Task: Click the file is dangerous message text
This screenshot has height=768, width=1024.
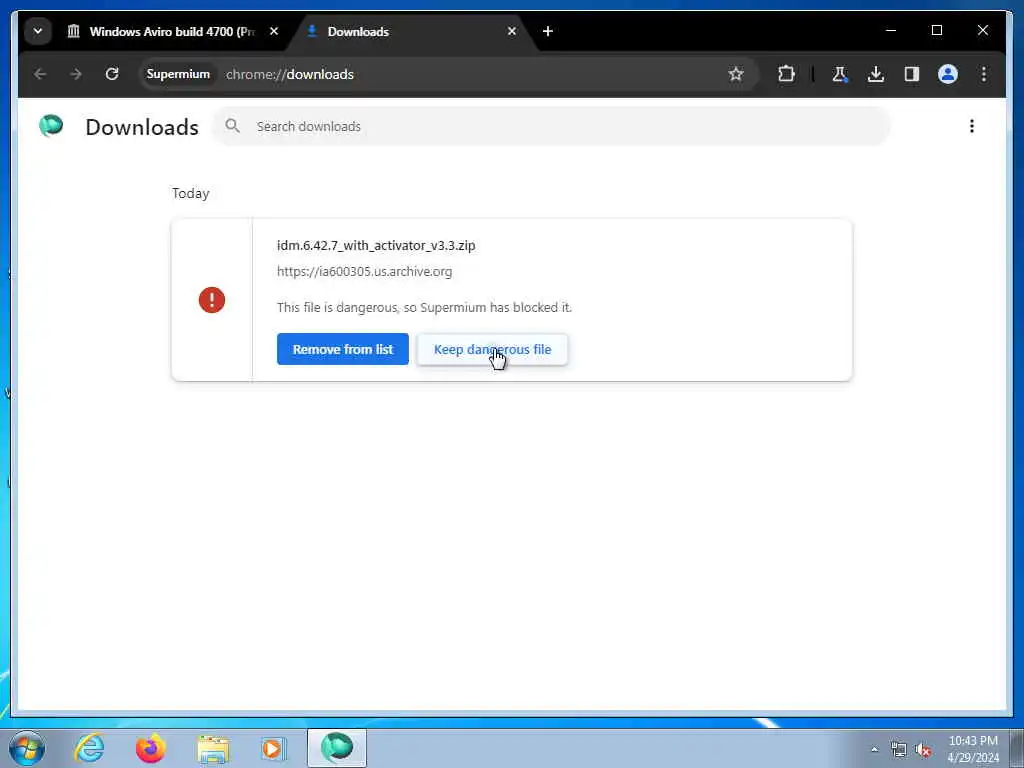Action: (424, 308)
